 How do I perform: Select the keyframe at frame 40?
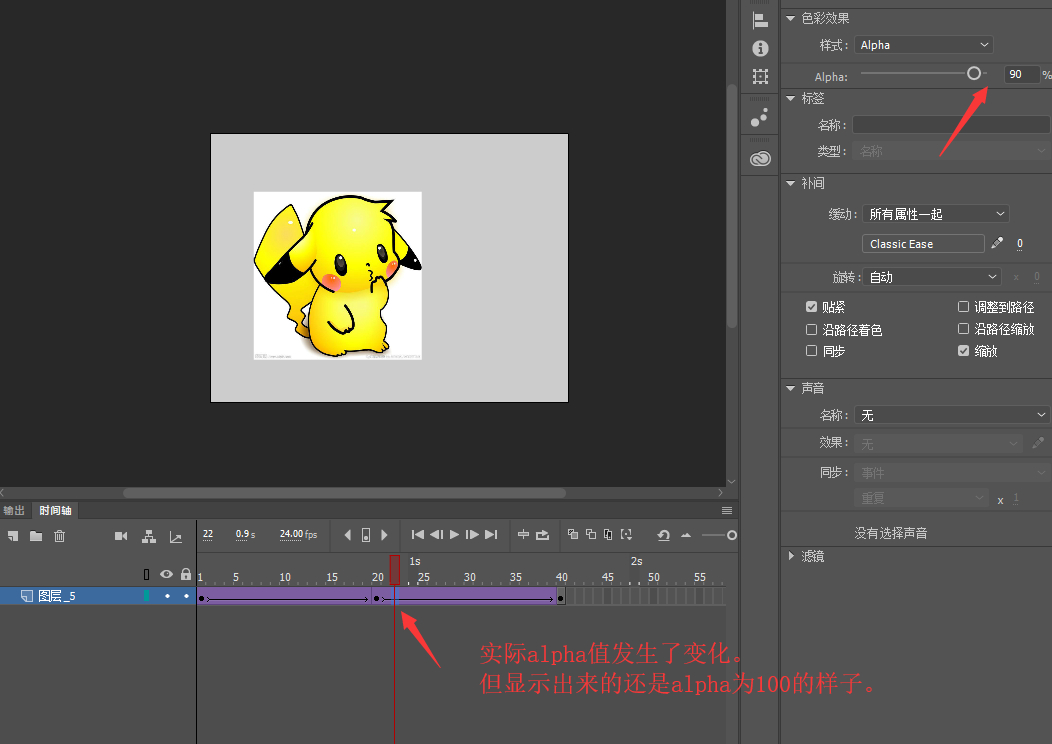pos(561,597)
